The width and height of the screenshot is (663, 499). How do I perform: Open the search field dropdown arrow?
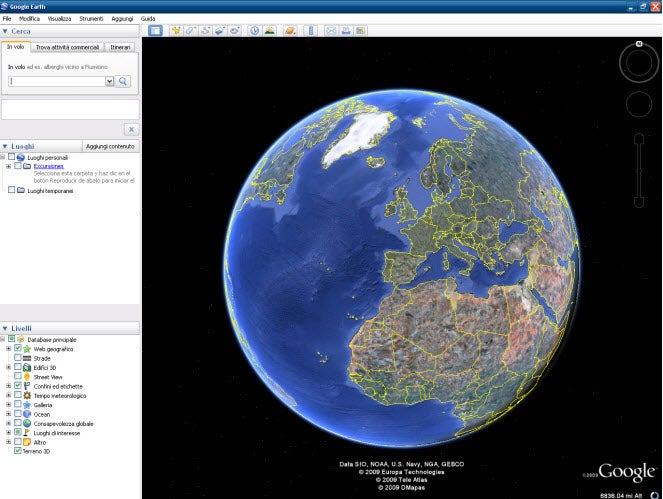tap(110, 81)
